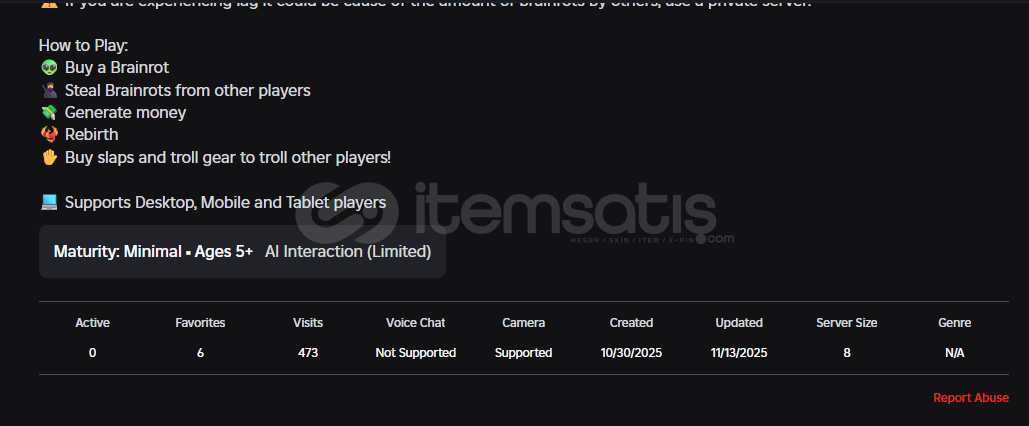This screenshot has width=1029, height=426.
Task: Click the phoenix emoji next to Rebirth
Action: tap(49, 135)
